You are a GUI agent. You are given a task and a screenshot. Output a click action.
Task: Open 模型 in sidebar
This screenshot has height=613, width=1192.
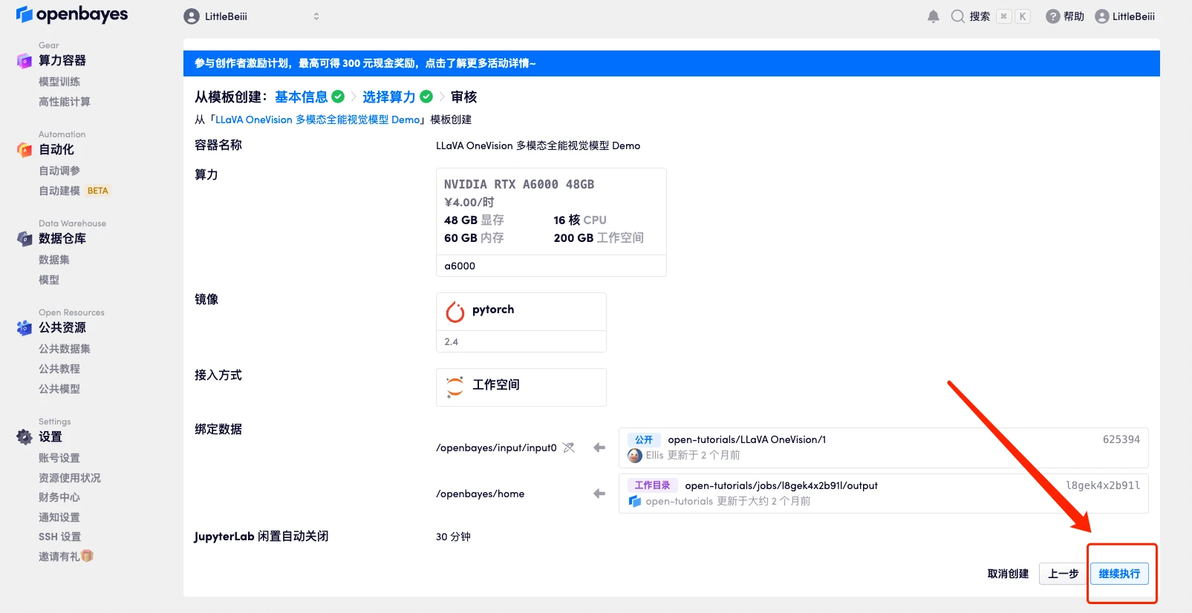point(49,280)
